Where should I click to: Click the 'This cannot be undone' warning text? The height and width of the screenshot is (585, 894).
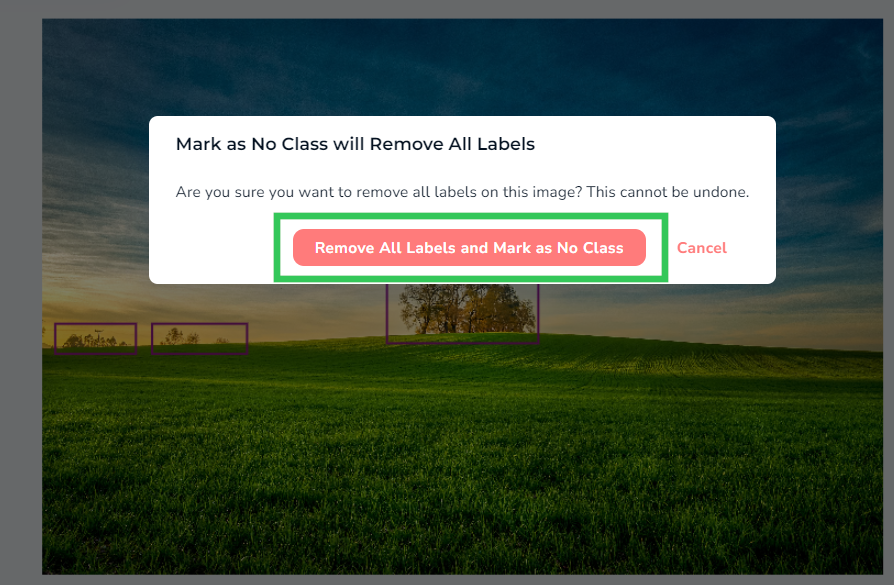pos(668,192)
